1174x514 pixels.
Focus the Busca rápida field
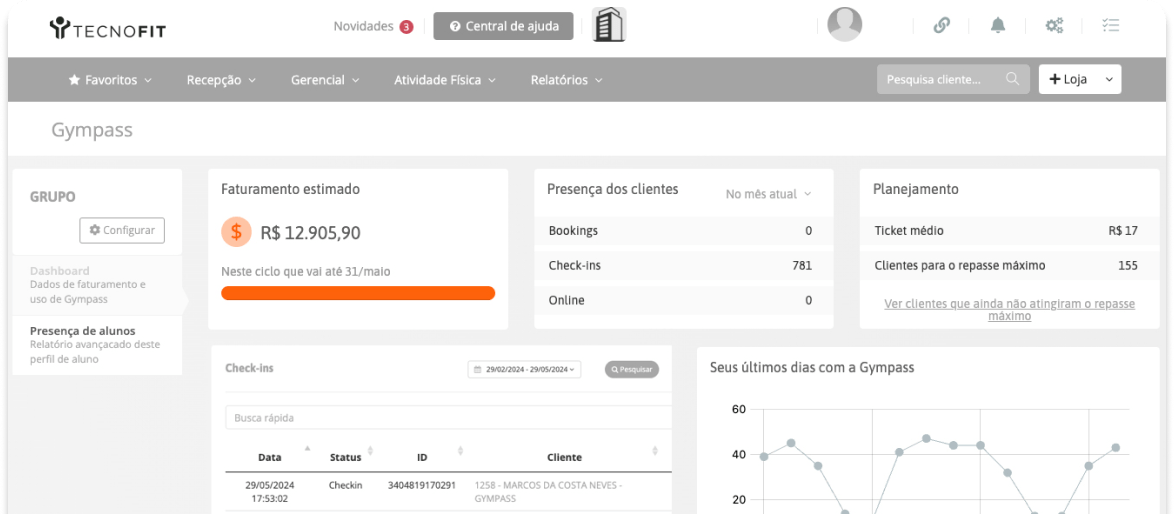pos(448,417)
